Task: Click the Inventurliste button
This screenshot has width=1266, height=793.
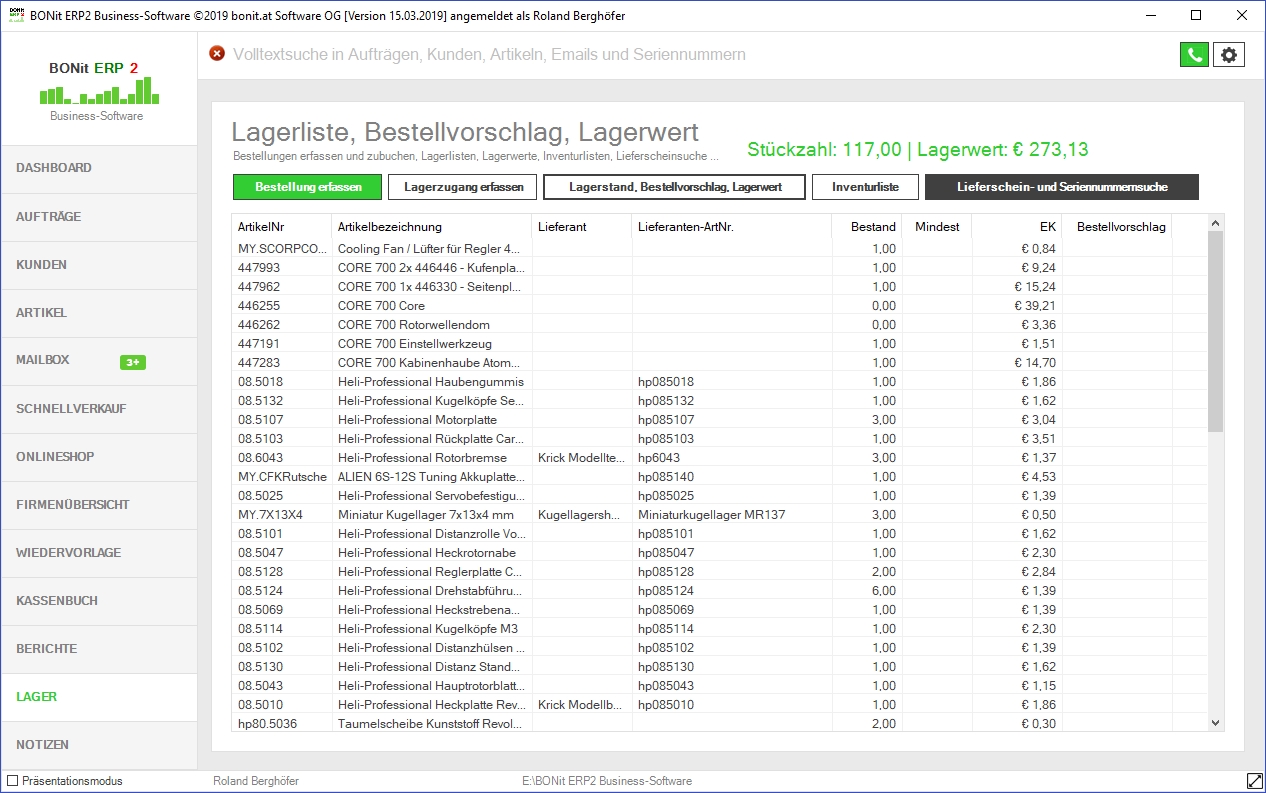Action: coord(865,187)
